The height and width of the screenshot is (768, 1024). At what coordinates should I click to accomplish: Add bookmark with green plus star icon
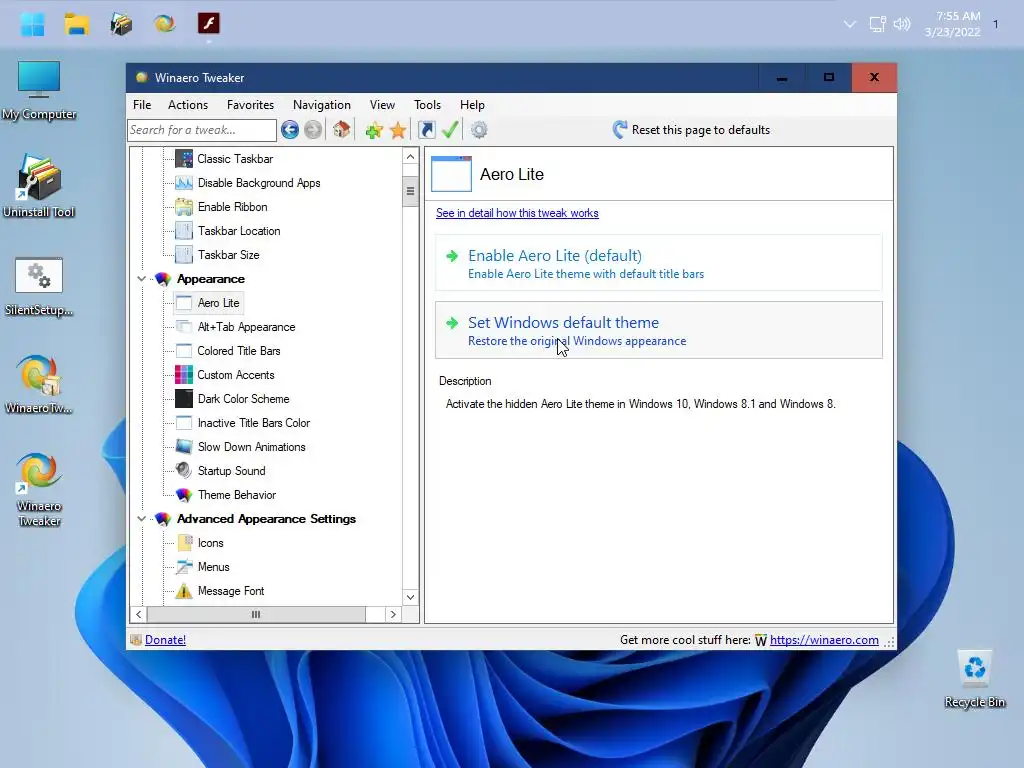click(x=374, y=130)
